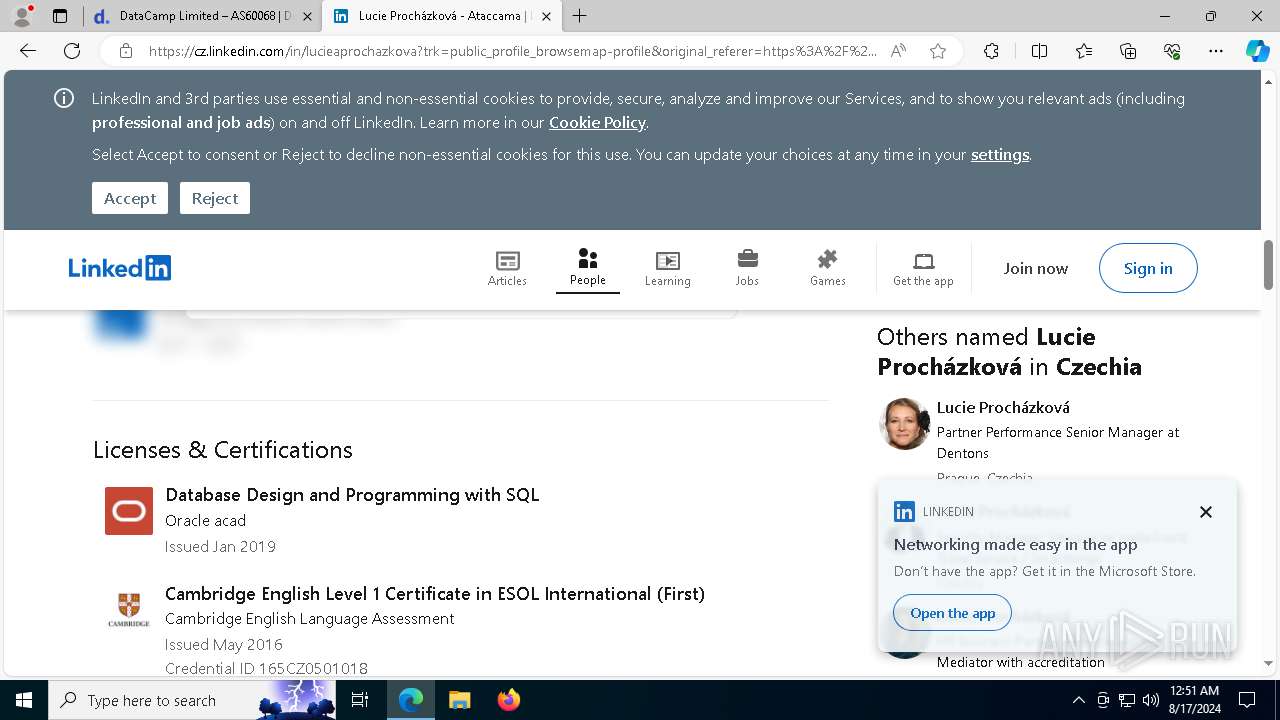Open the browser profile icon
Screen dimensions: 1280x720
pyautogui.click(x=22, y=16)
